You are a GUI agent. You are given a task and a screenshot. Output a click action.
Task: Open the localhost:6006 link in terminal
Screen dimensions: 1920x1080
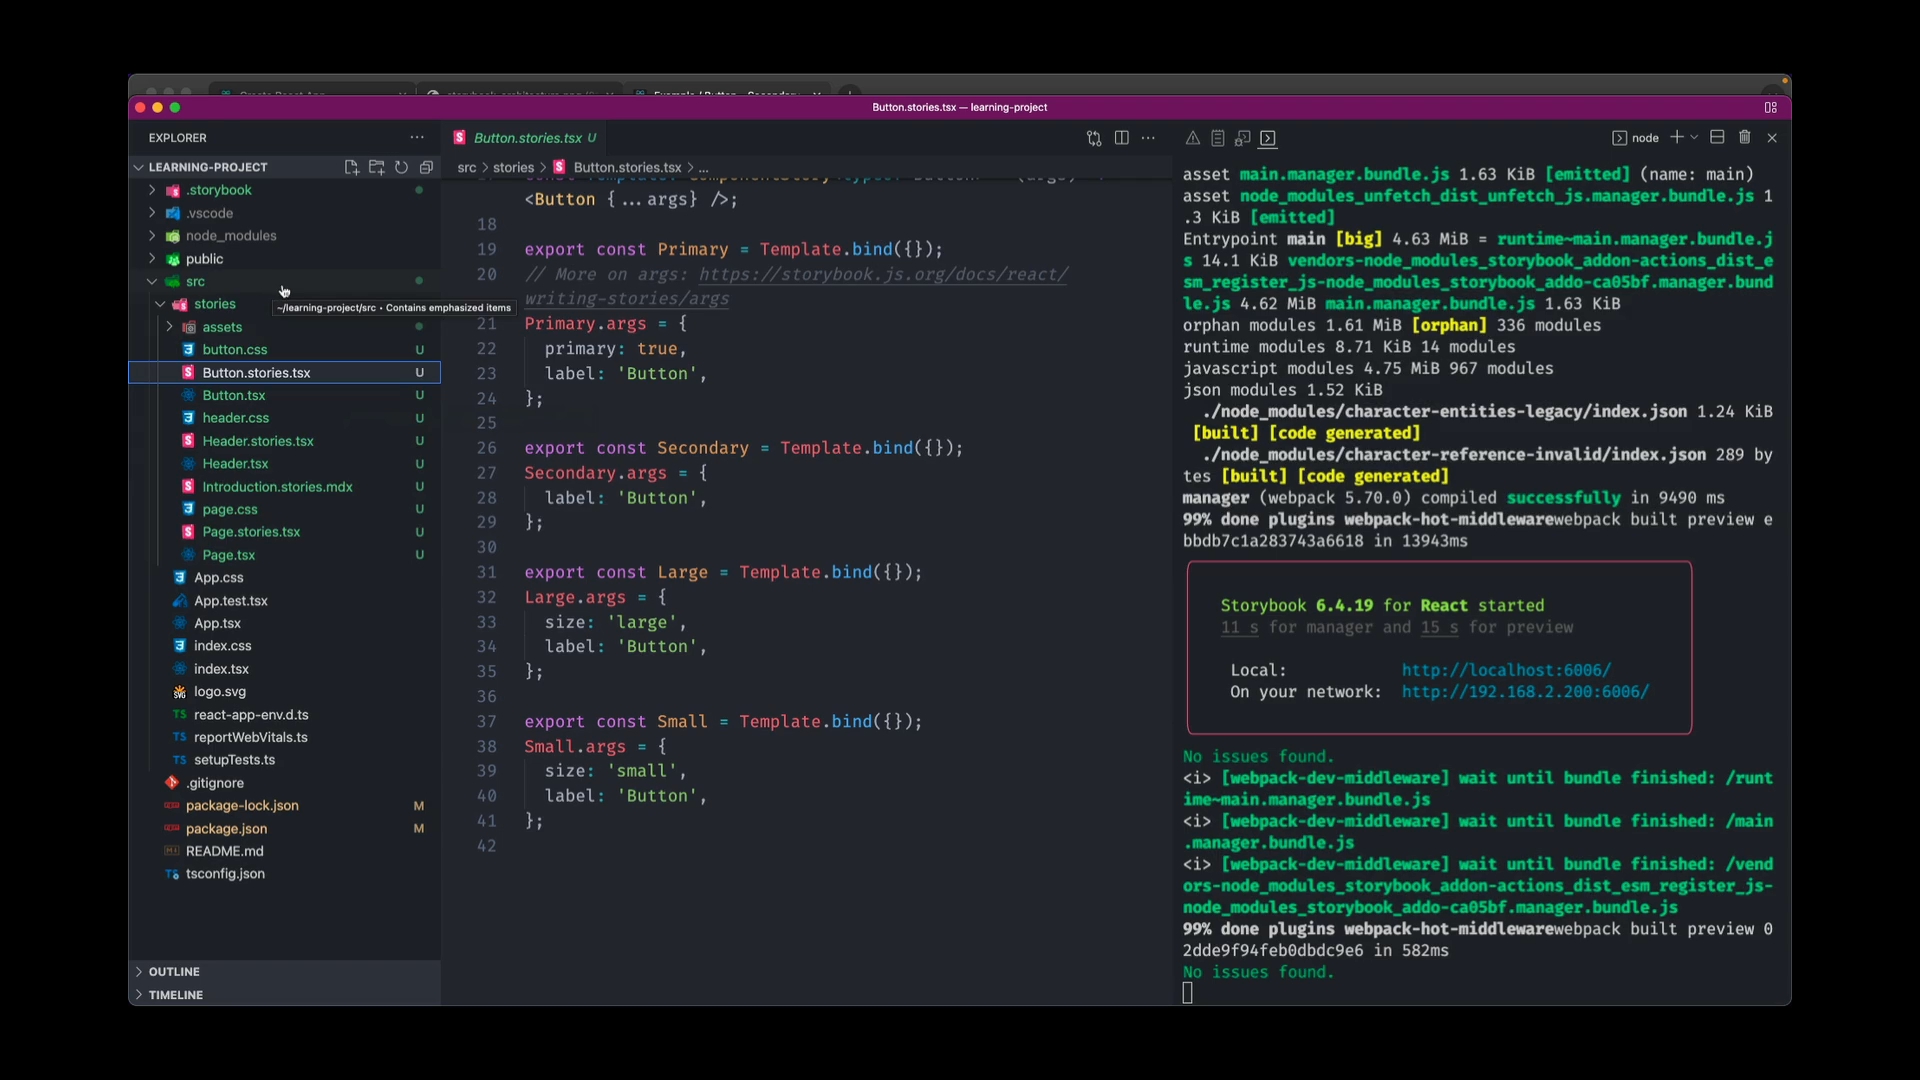[x=1505, y=670]
